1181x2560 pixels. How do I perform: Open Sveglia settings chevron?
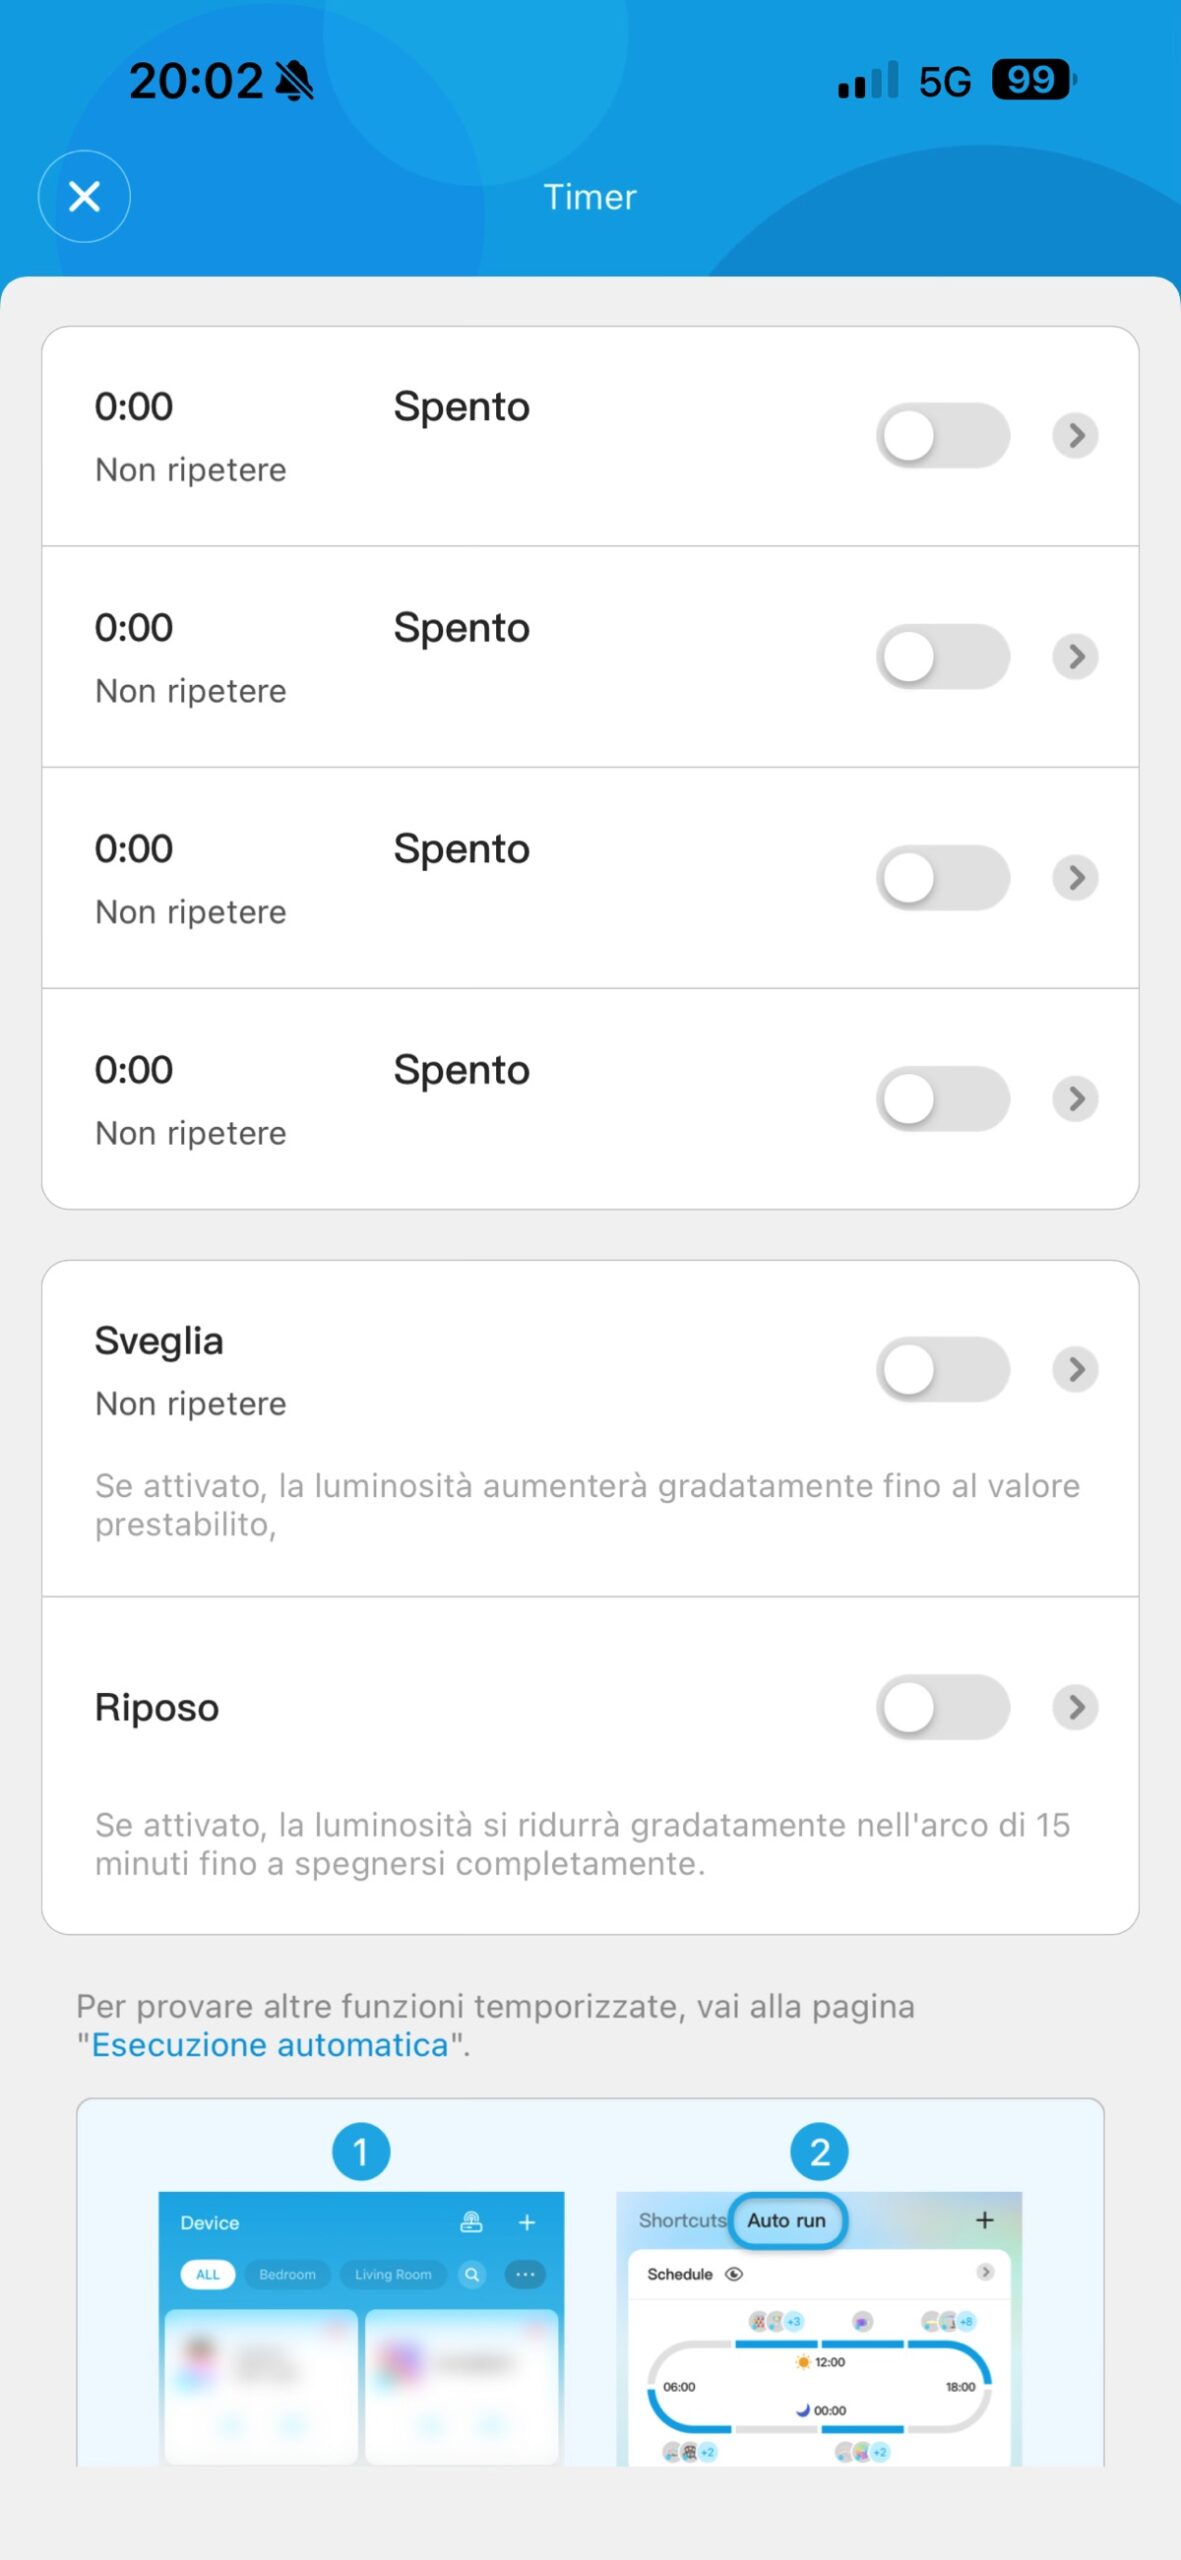[x=1075, y=1369]
